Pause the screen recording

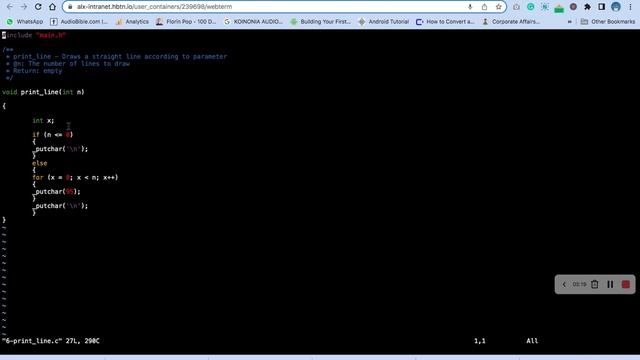(x=610, y=284)
